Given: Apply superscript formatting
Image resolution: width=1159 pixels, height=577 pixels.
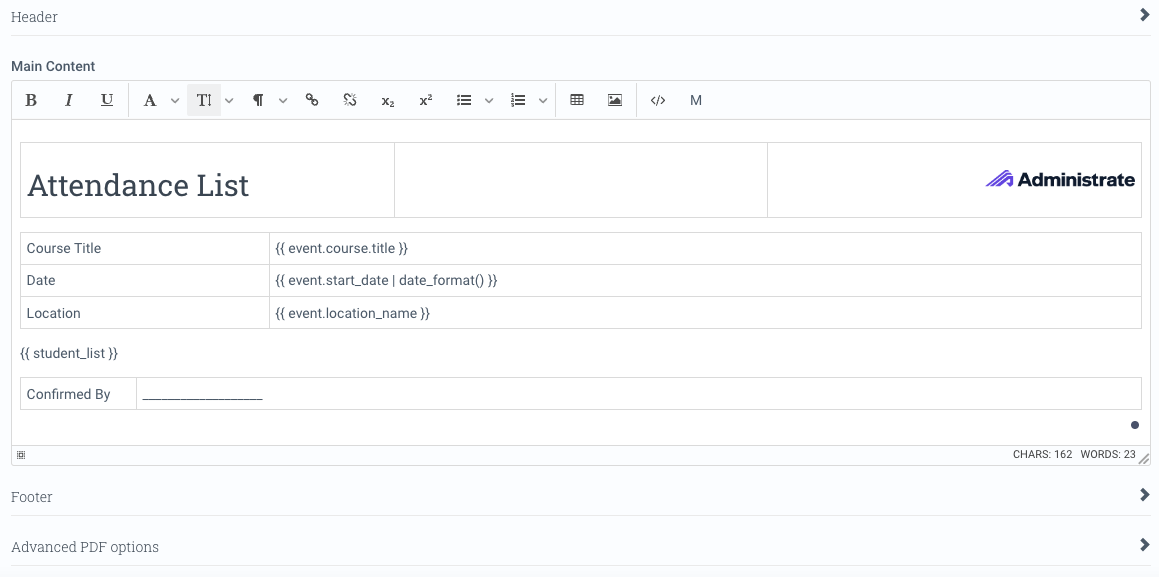Looking at the screenshot, I should click(425, 100).
